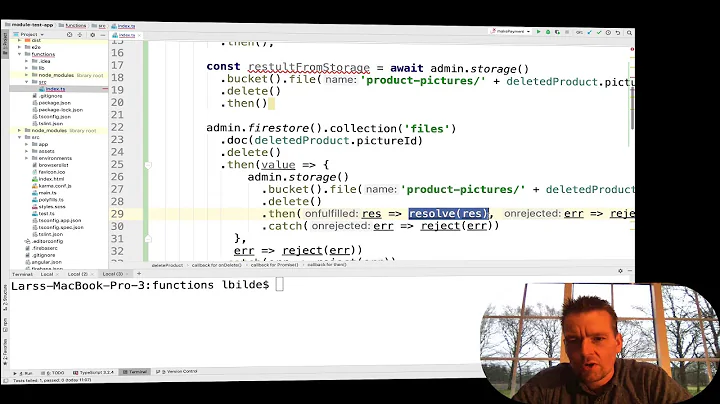Open polyfills.ts in project tree
720x404 pixels.
coord(48,200)
